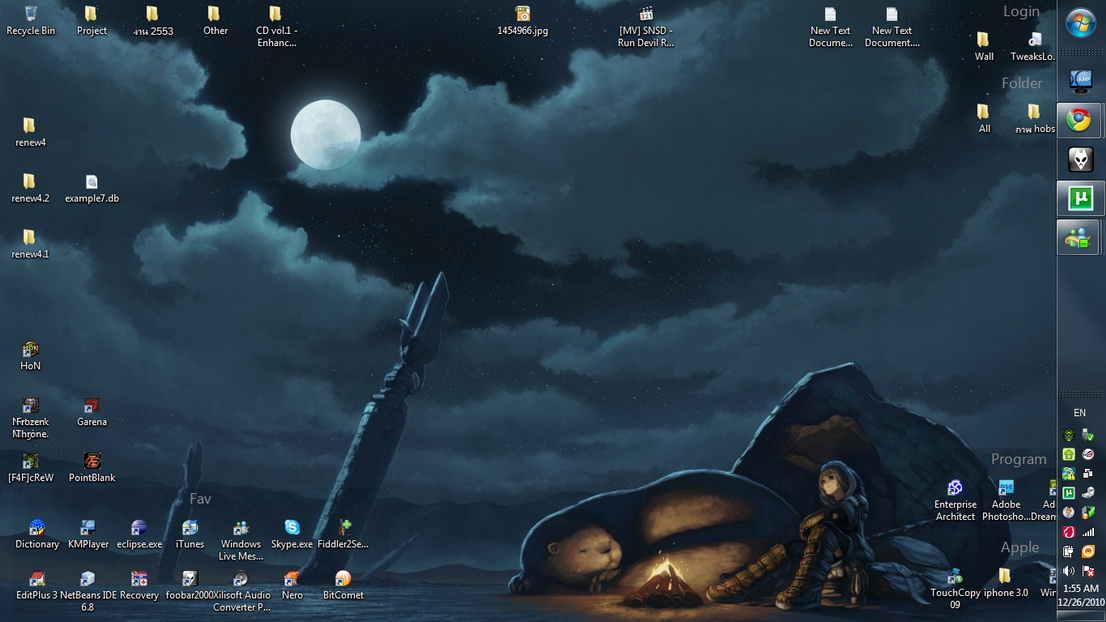Select the SNSD Run Devil Run video file

[x=645, y=26]
